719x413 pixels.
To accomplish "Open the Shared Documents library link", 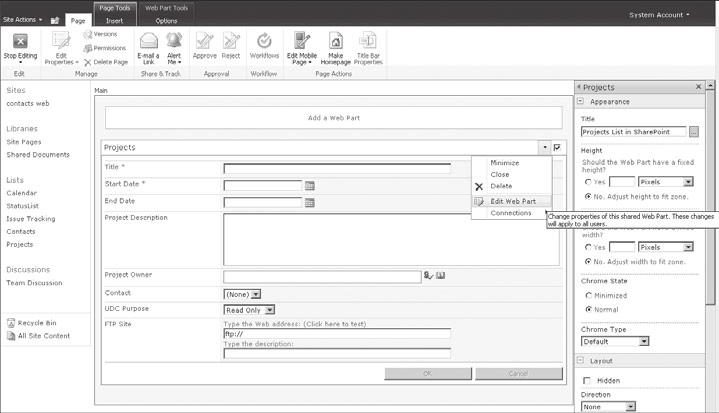I will pyautogui.click(x=38, y=154).
